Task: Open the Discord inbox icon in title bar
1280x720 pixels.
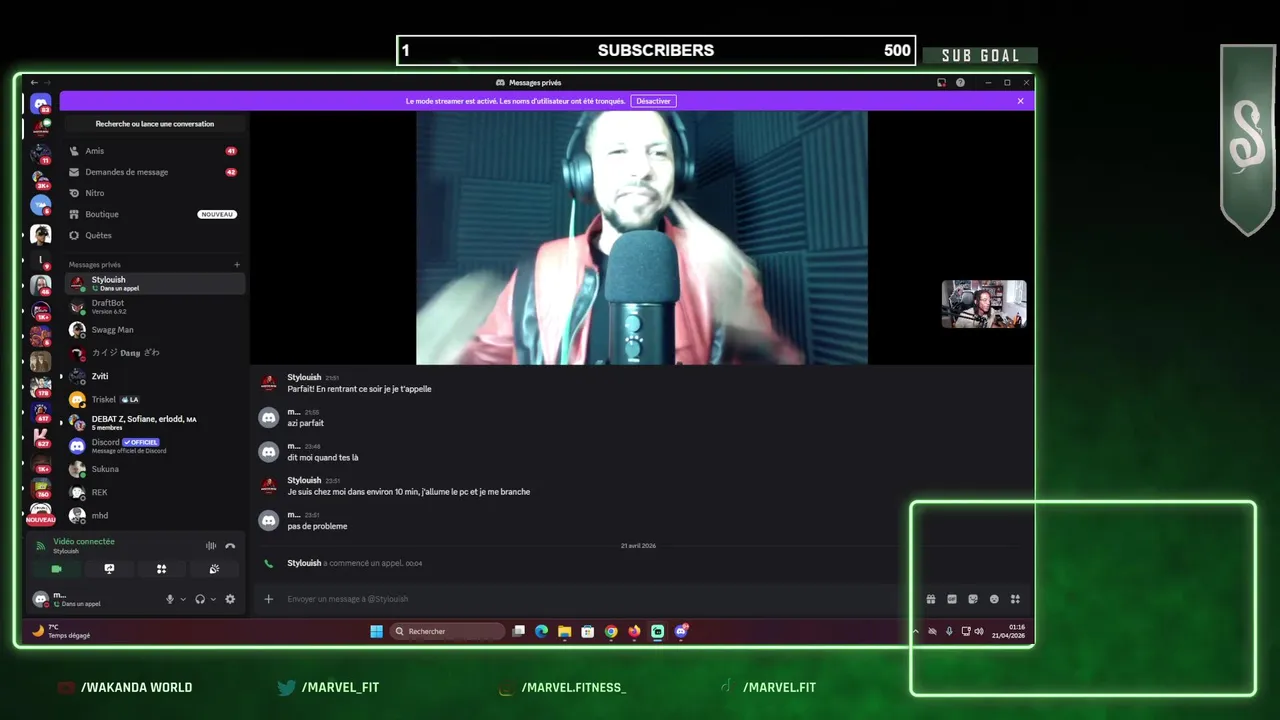Action: pos(941,83)
